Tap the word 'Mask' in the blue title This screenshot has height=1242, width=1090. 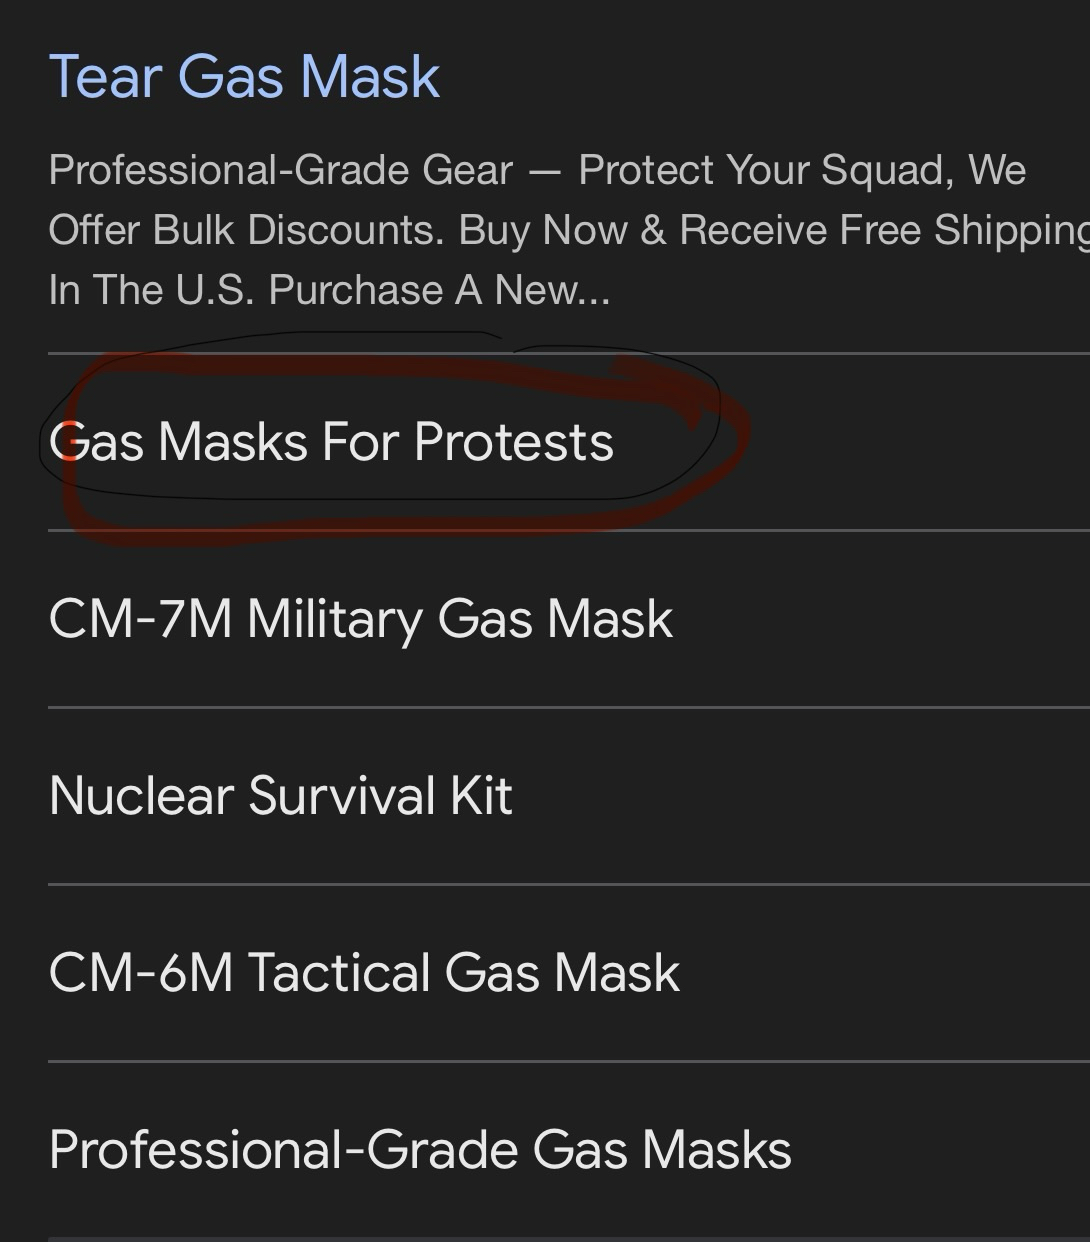click(370, 76)
